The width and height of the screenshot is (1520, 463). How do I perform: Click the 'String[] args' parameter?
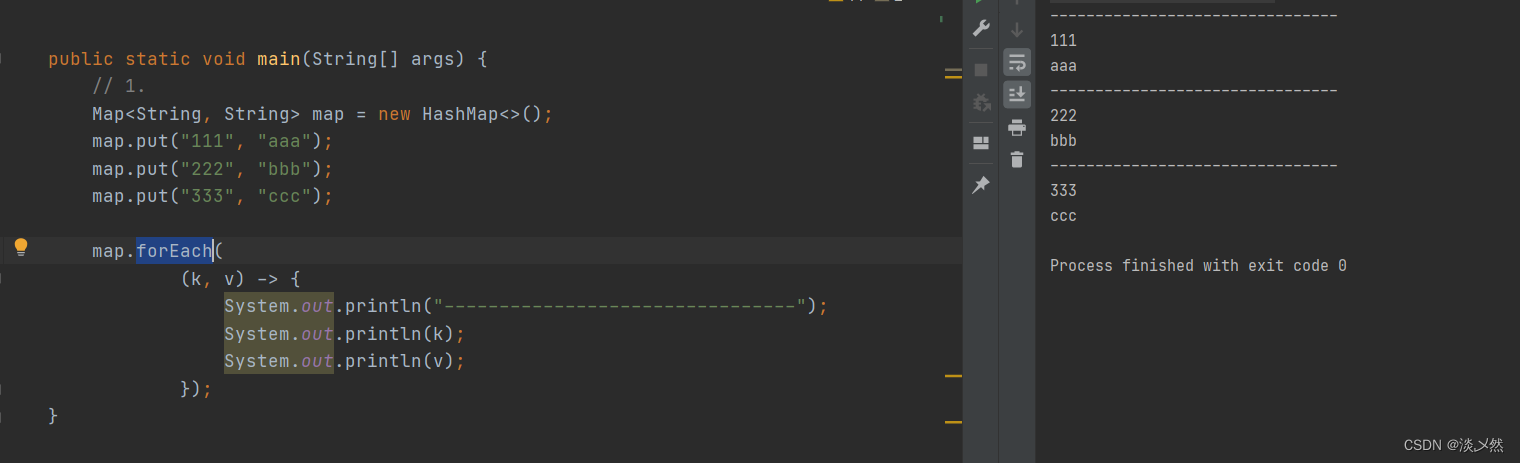pyautogui.click(x=383, y=59)
